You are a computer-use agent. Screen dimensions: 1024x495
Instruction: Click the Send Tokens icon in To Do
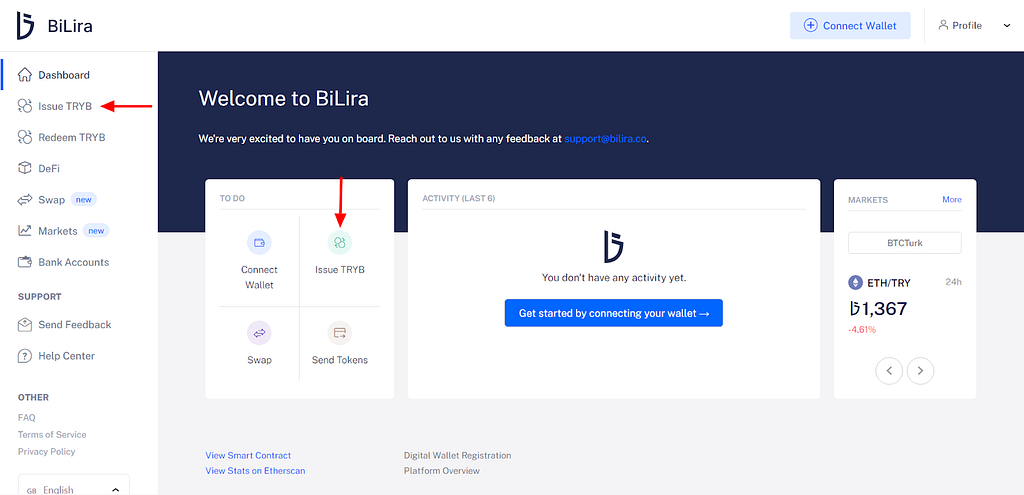pos(340,333)
